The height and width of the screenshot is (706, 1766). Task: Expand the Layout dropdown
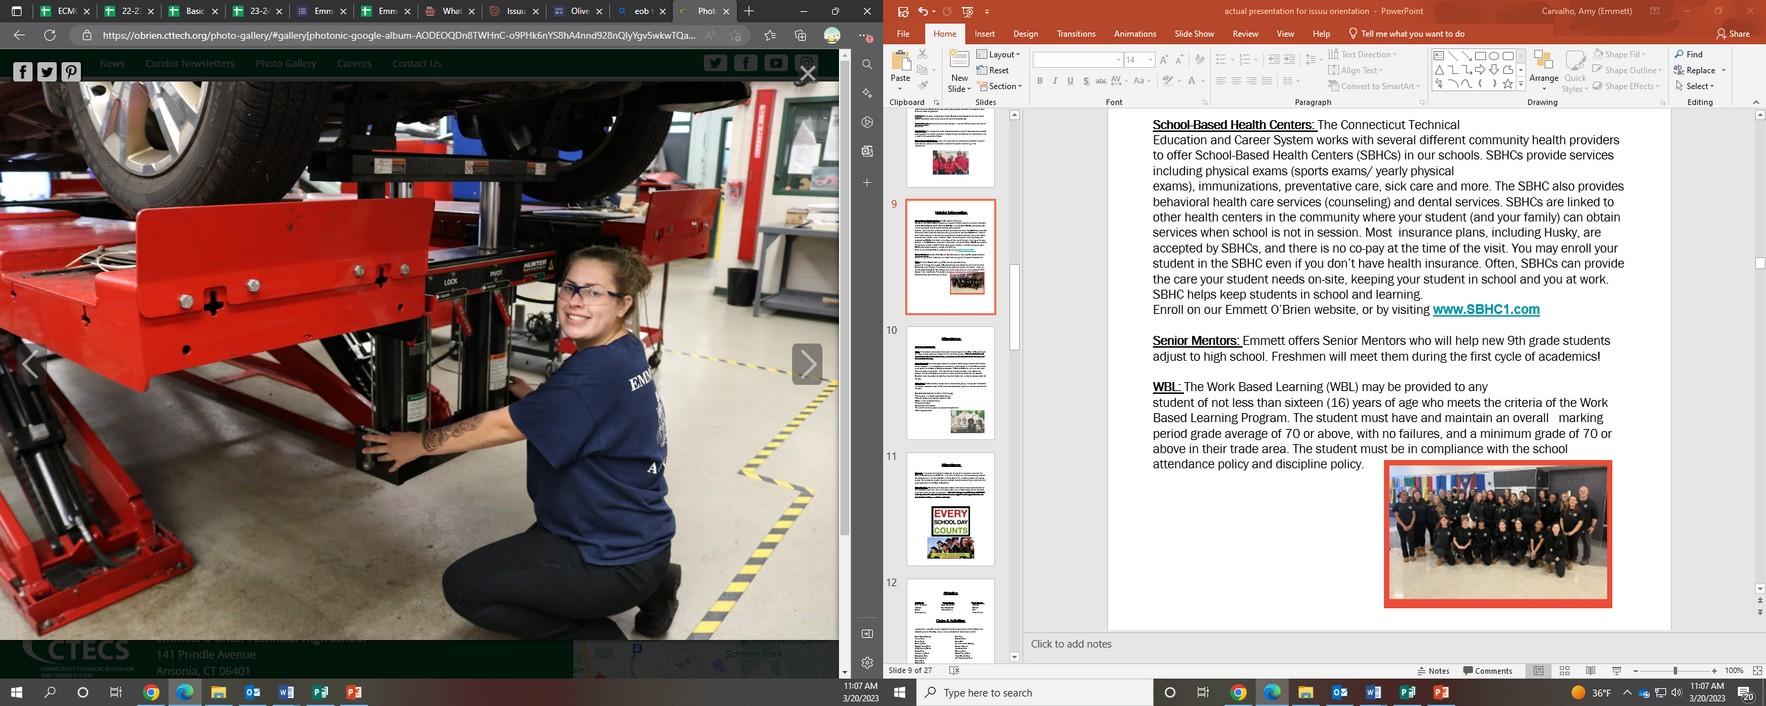pos(1000,55)
